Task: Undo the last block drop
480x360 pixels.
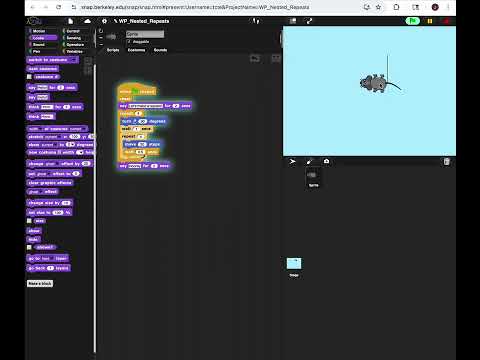Action: [x=255, y=59]
